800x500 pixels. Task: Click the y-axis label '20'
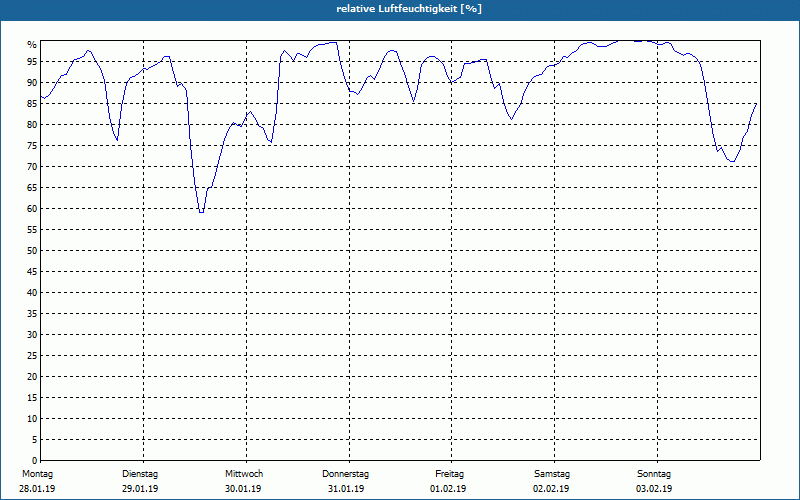coord(32,377)
